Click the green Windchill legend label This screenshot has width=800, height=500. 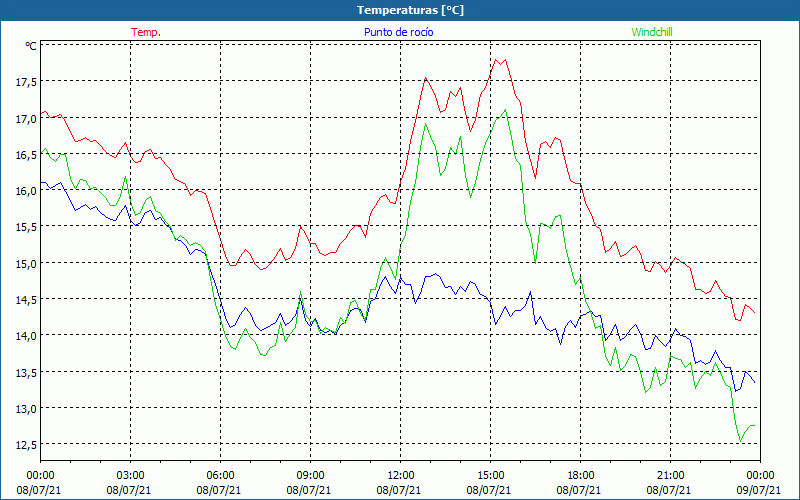coord(652,32)
